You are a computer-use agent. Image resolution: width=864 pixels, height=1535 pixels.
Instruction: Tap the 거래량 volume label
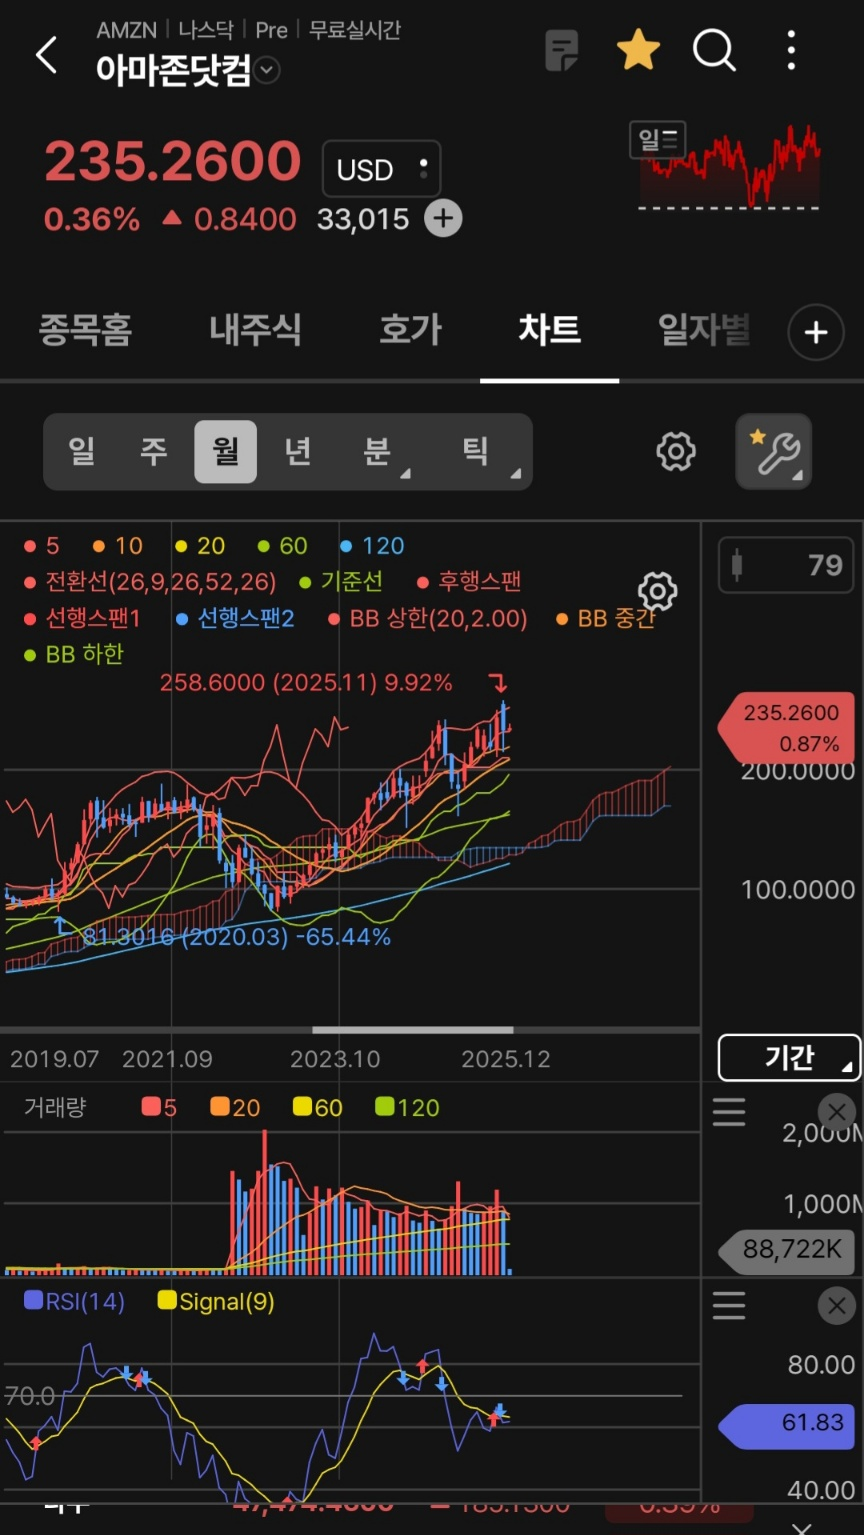coord(55,1107)
